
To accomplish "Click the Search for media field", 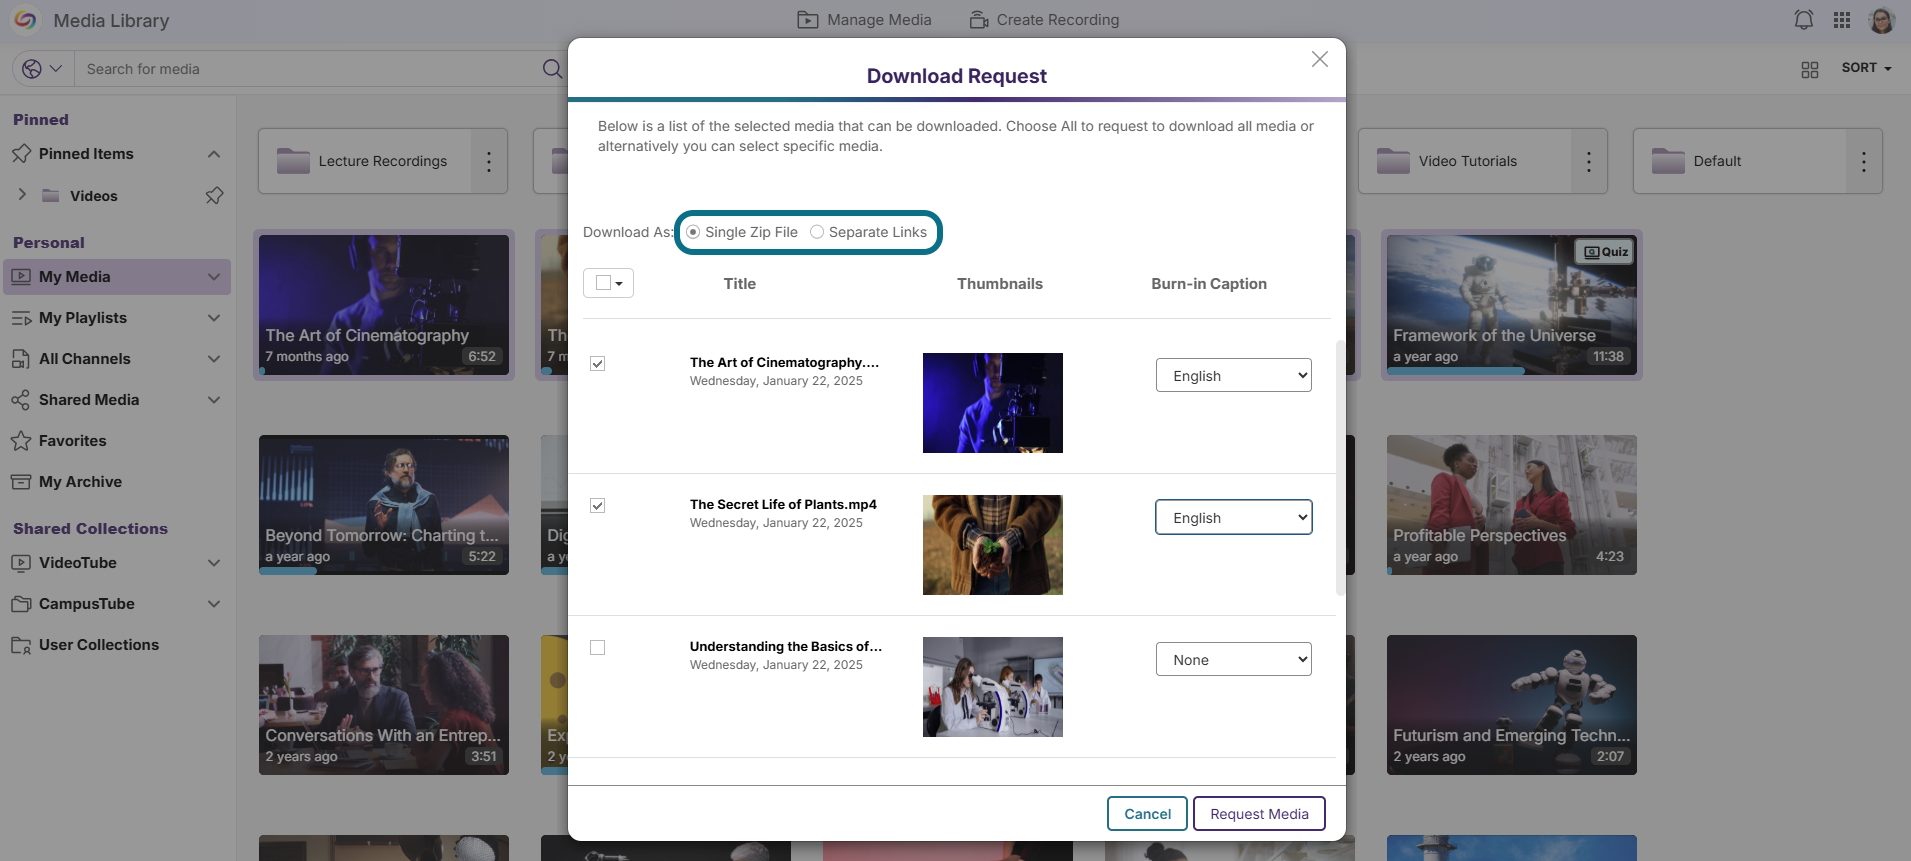I will click(x=310, y=69).
